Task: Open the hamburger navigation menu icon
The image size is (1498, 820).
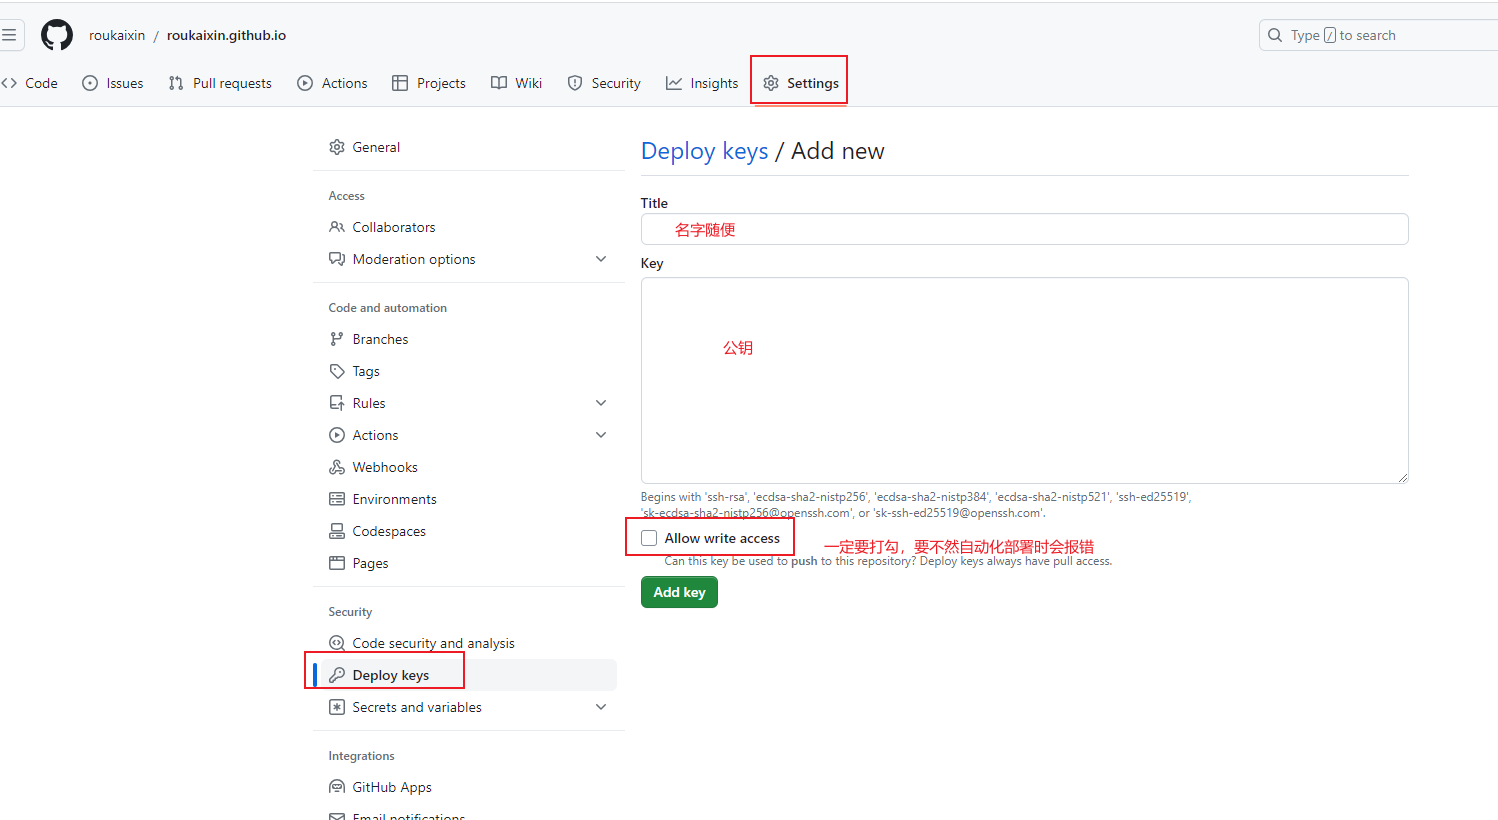Action: point(9,35)
